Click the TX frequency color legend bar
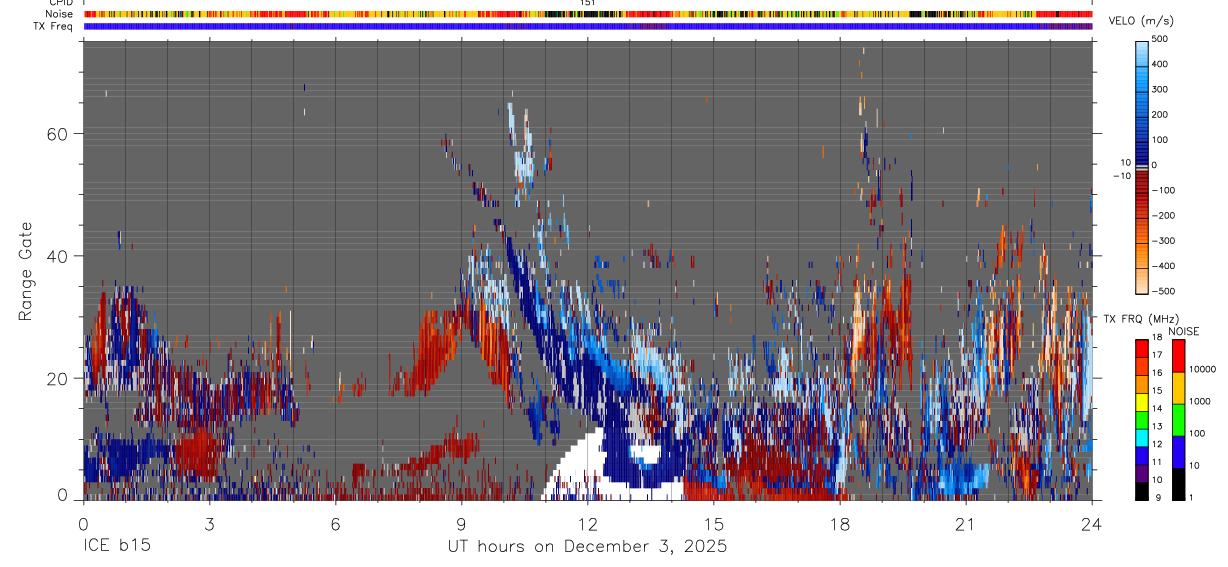The image size is (1228, 567). [1142, 419]
